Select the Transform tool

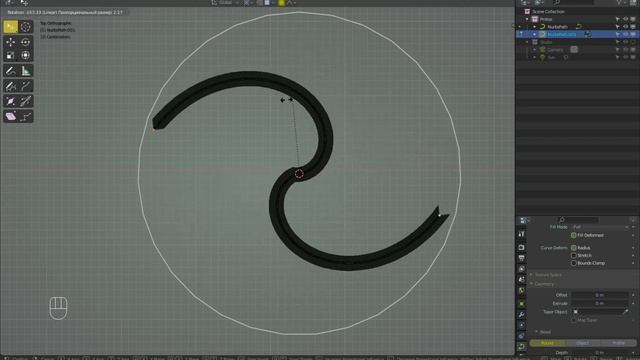[26, 55]
